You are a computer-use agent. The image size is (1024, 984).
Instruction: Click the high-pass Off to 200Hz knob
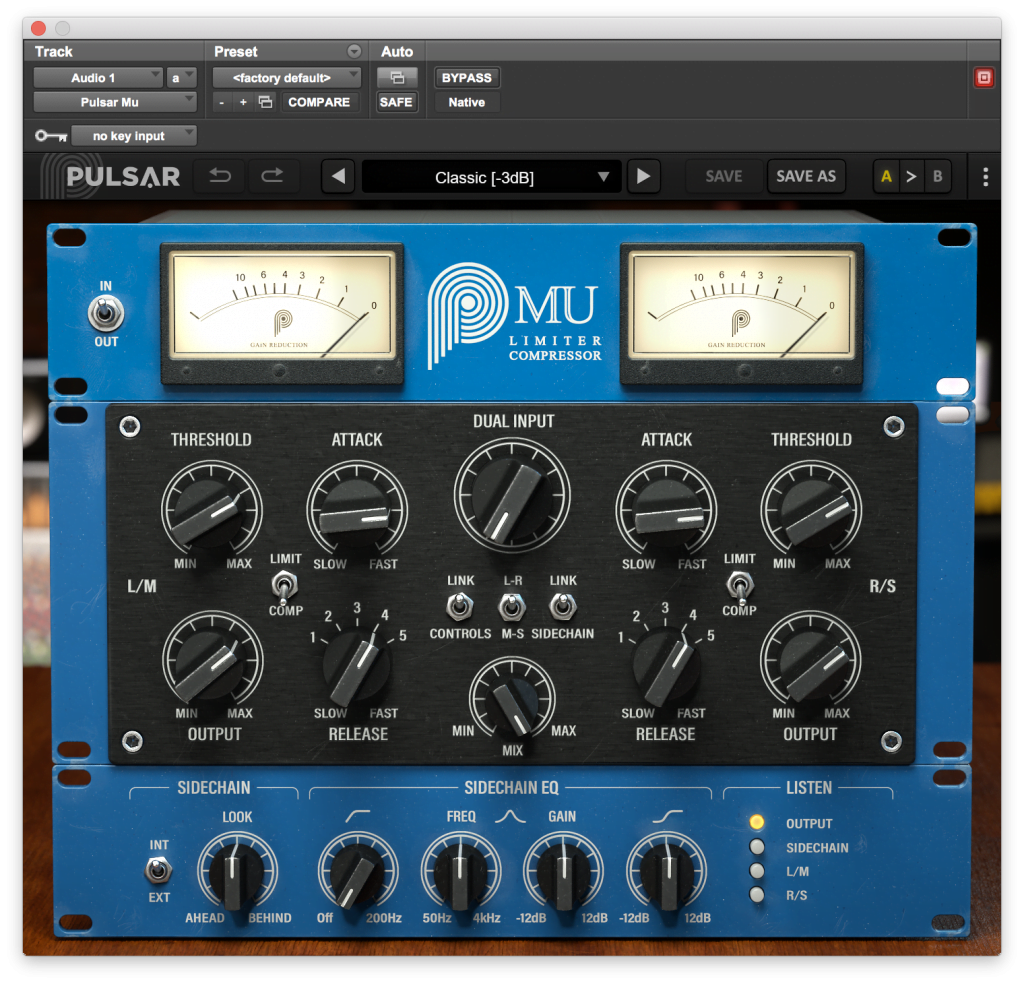(x=358, y=871)
